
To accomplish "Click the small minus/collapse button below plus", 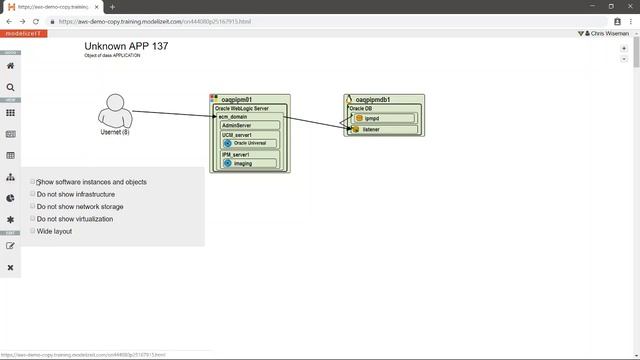I will [x=624, y=59].
